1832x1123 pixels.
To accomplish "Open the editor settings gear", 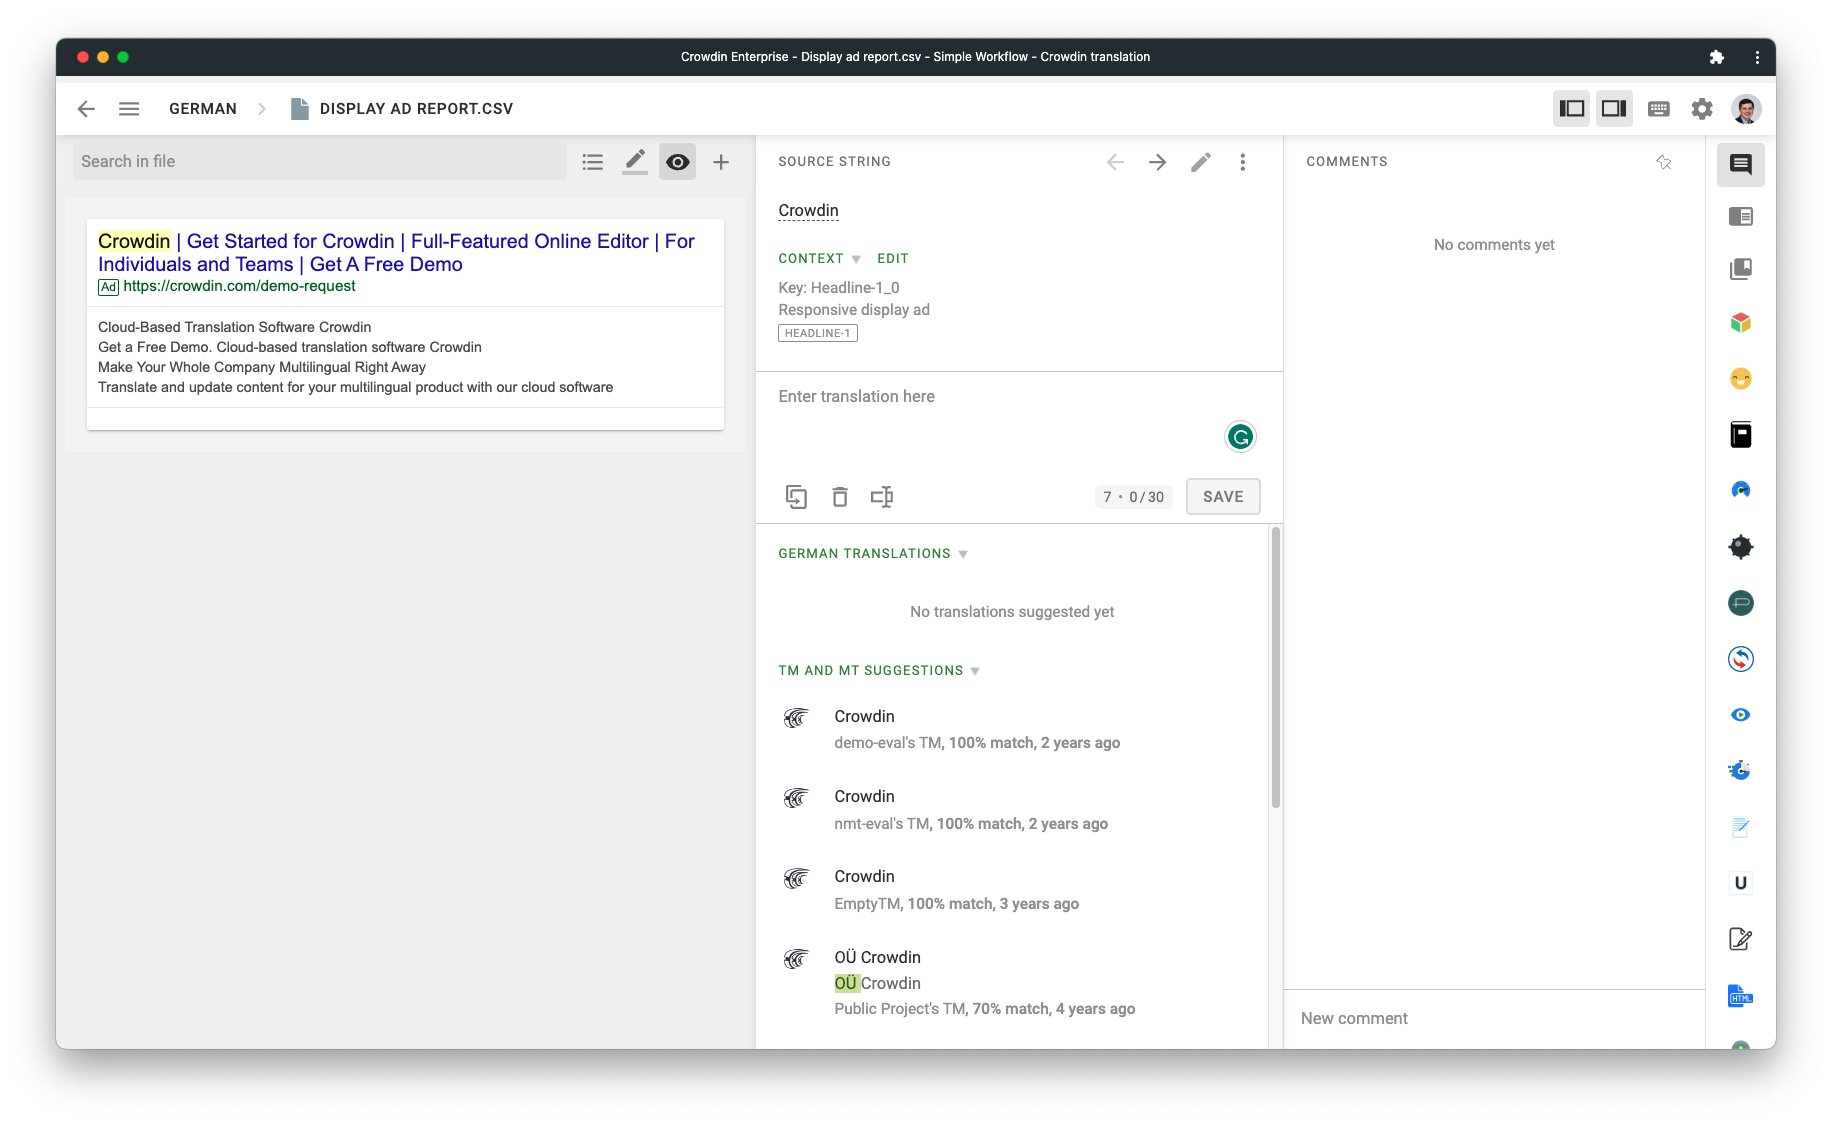I will [1702, 109].
